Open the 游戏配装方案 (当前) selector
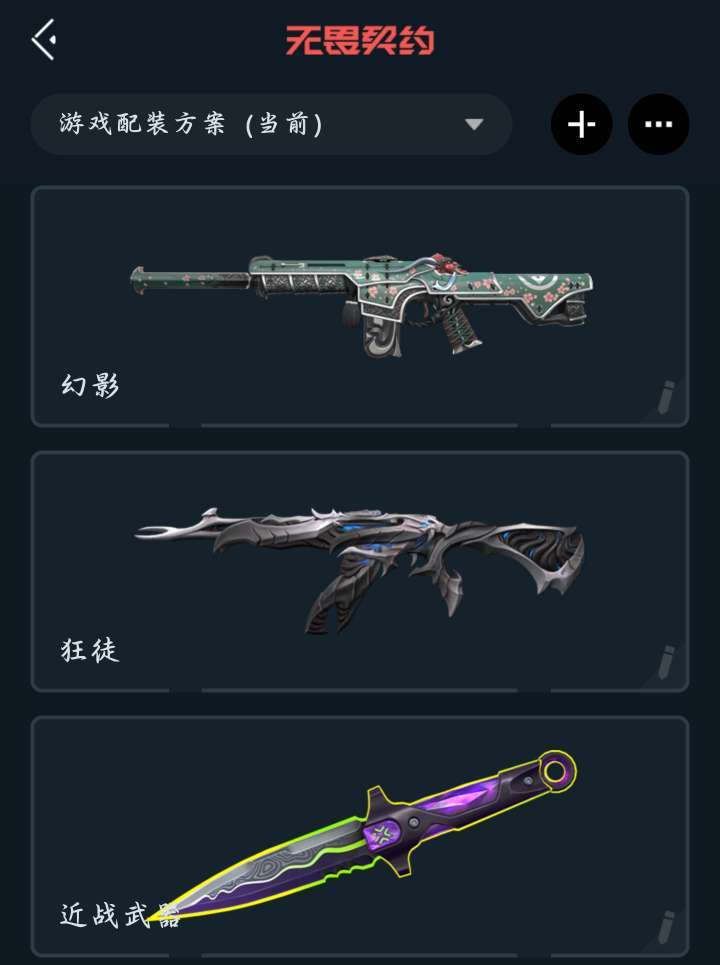 pyautogui.click(x=271, y=124)
